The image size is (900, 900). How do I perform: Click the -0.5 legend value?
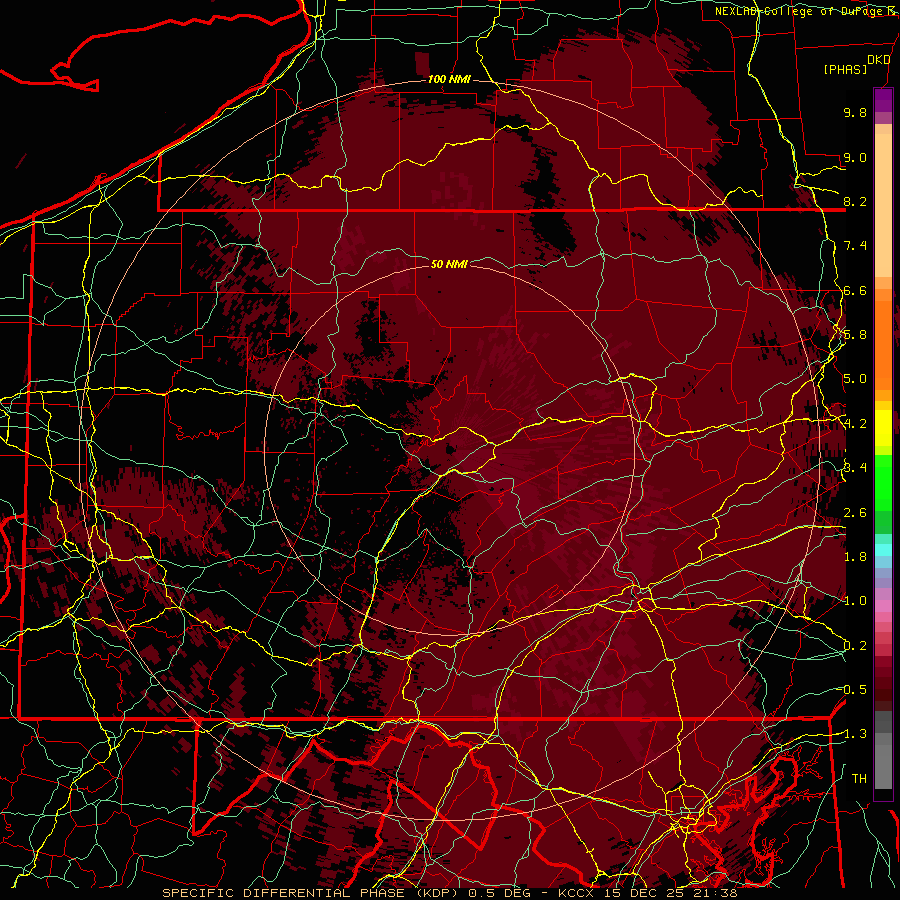853,689
